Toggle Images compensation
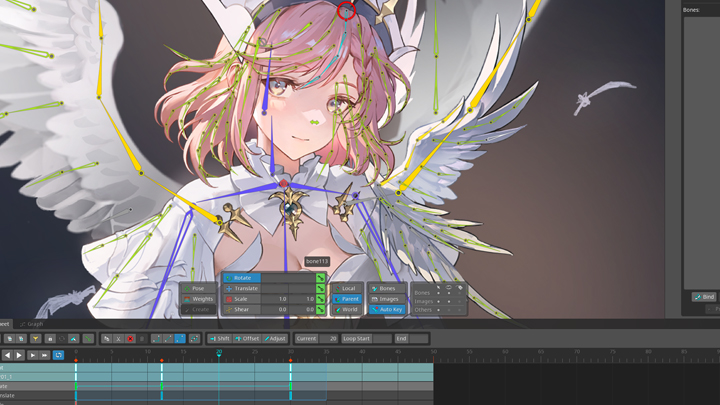 point(387,299)
